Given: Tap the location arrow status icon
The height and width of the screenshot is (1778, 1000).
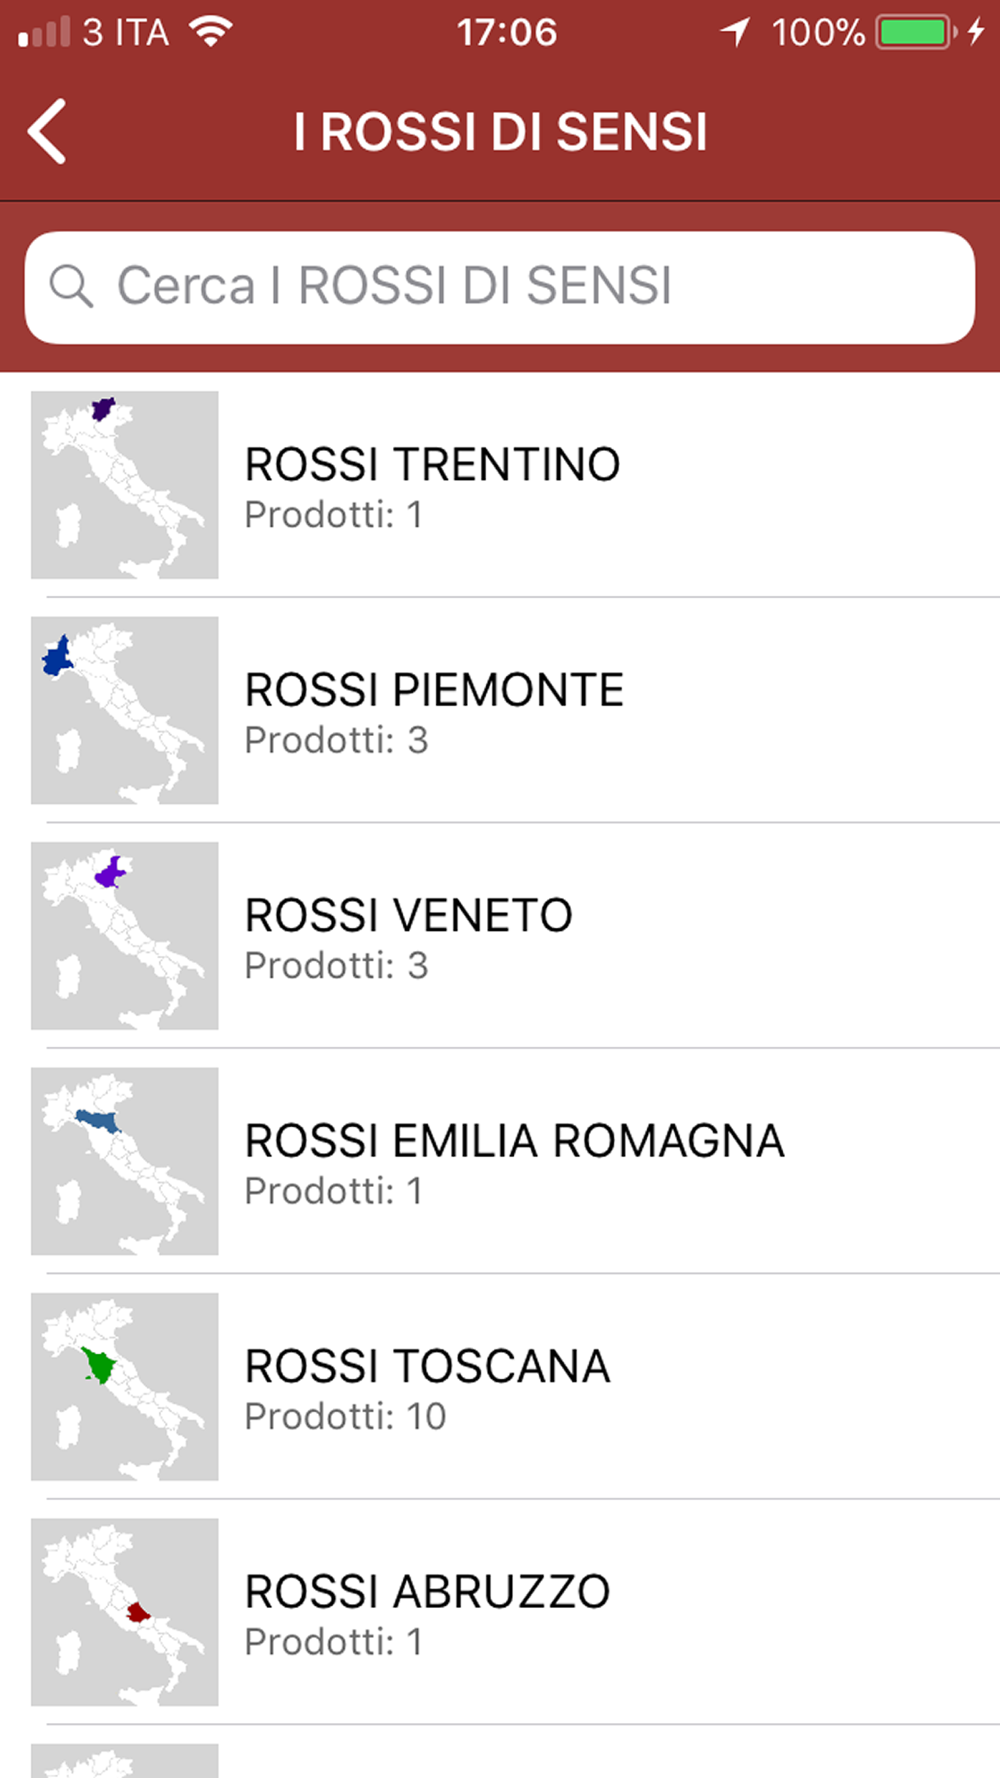Looking at the screenshot, I should 736,32.
